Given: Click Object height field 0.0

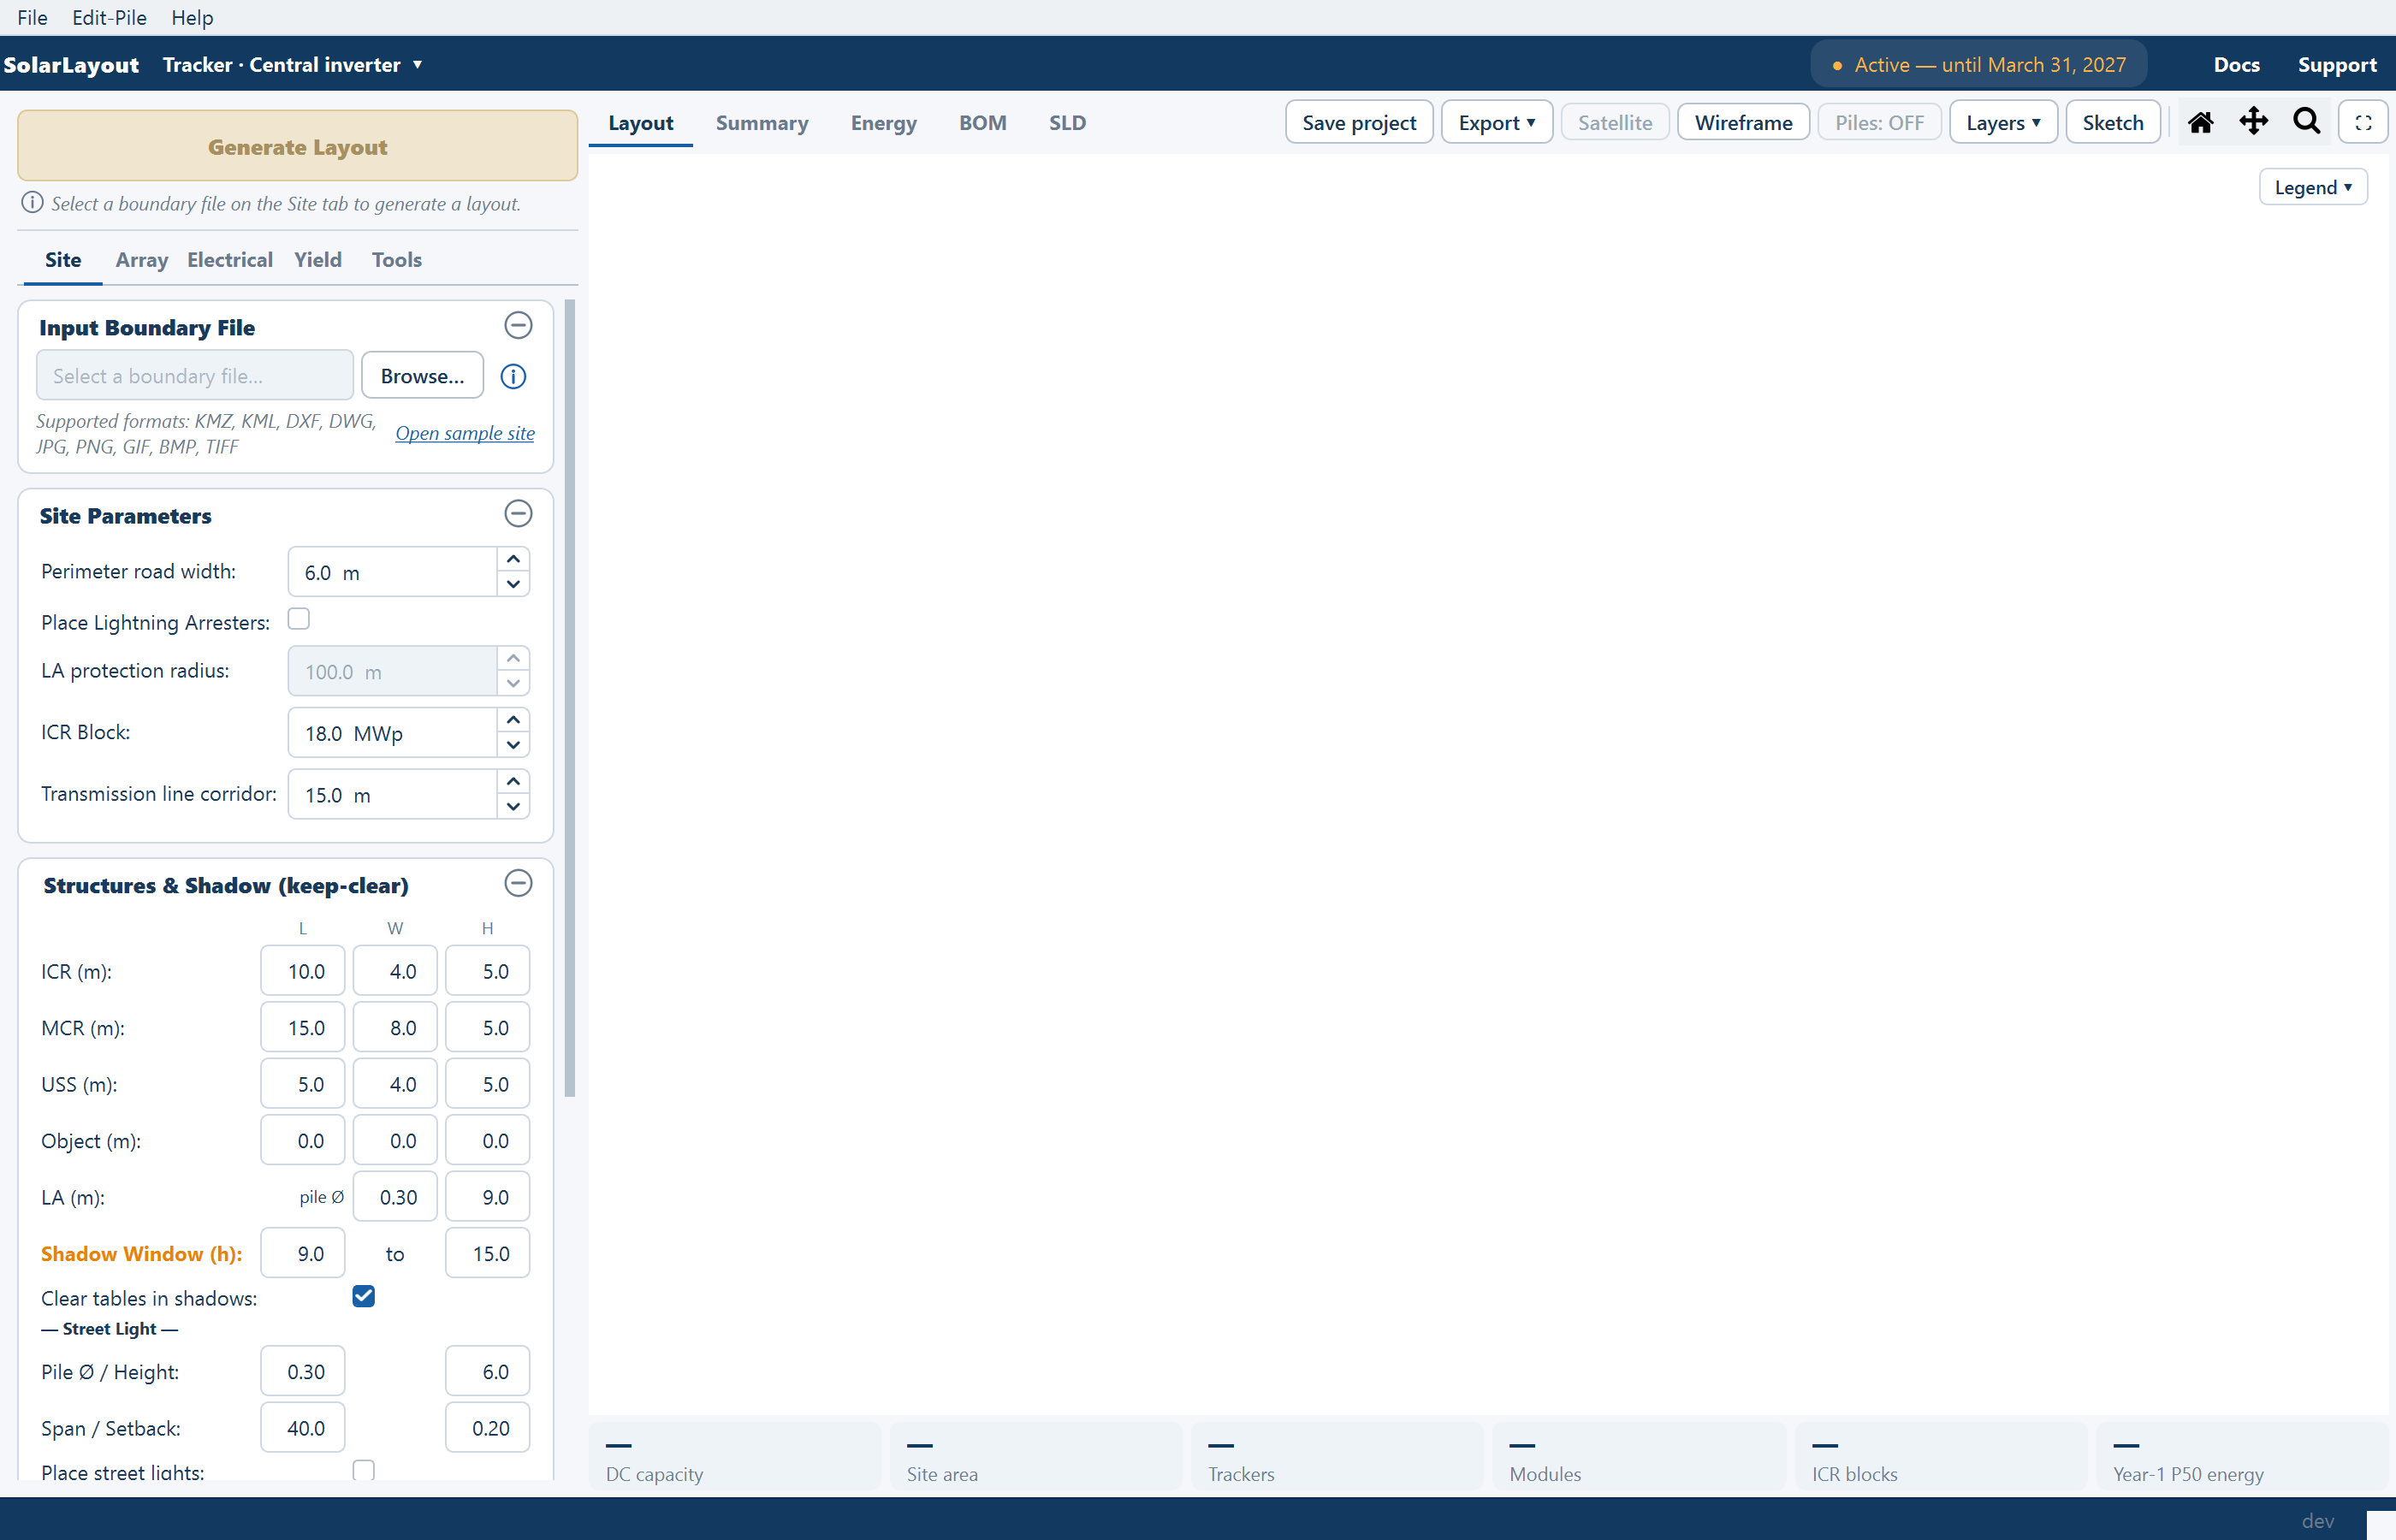Looking at the screenshot, I should 487,1140.
